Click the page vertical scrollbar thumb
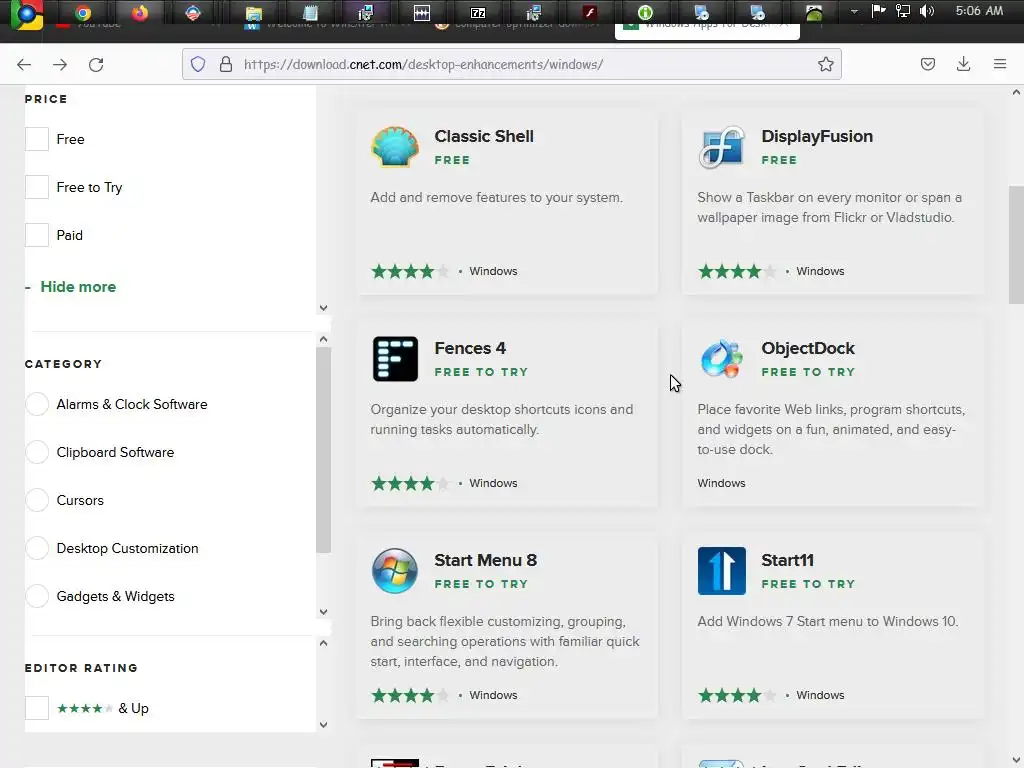This screenshot has width=1024, height=768. coord(1016,245)
